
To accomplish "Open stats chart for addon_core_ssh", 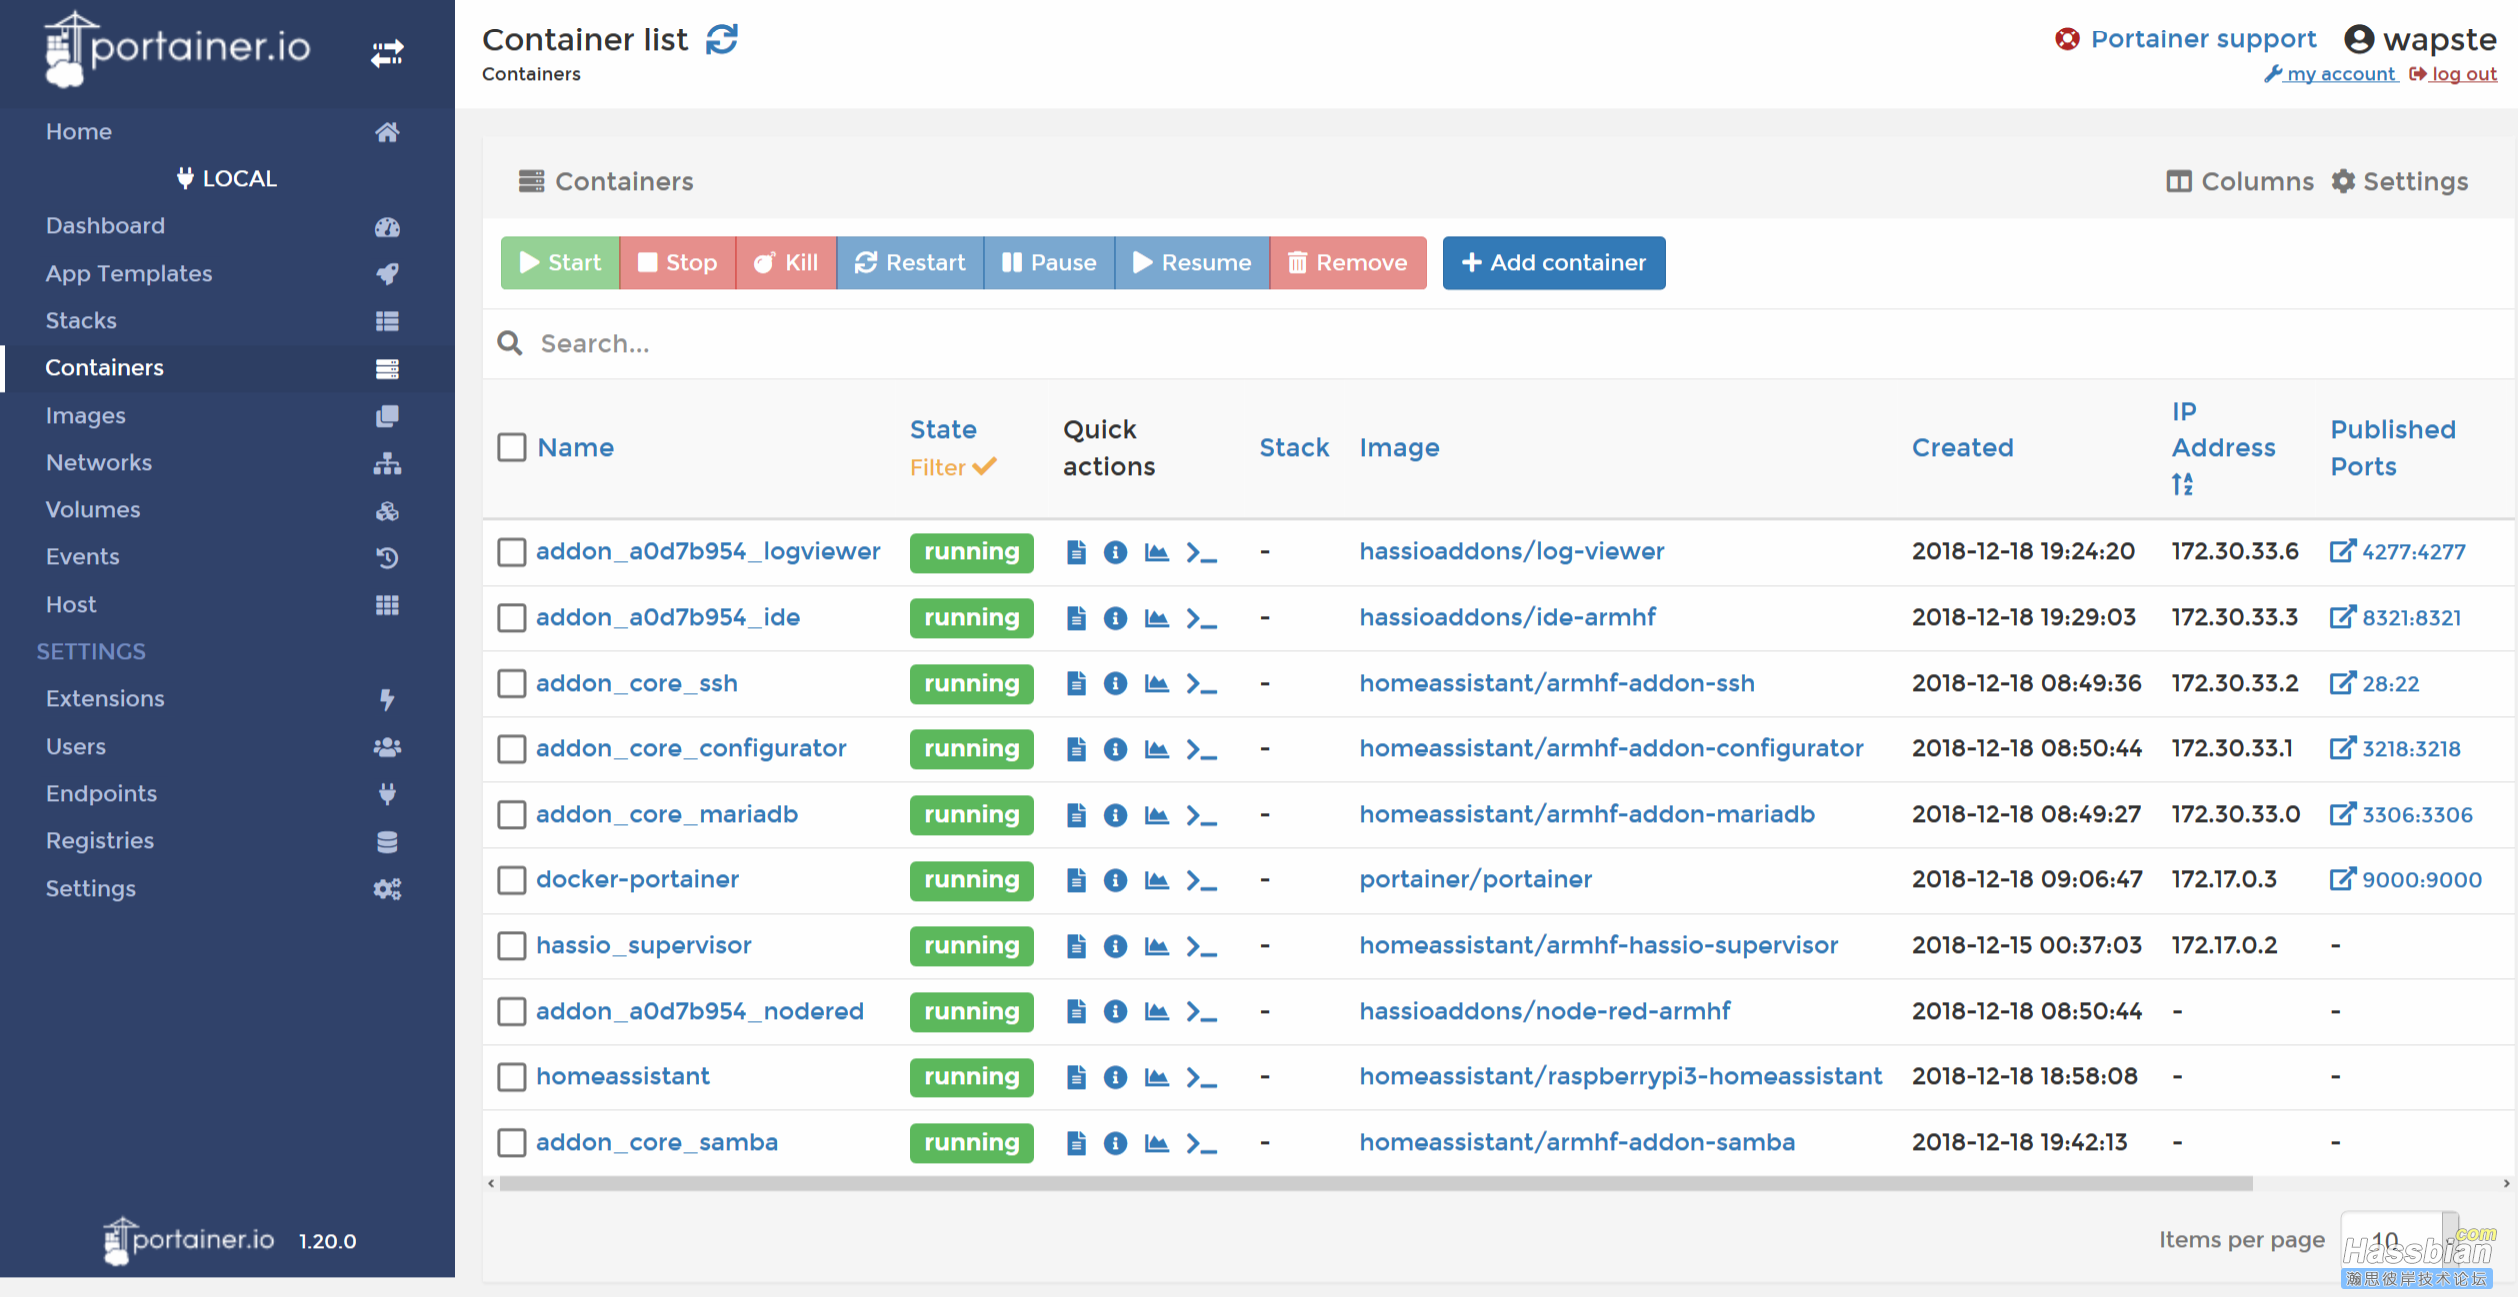I will pos(1156,683).
